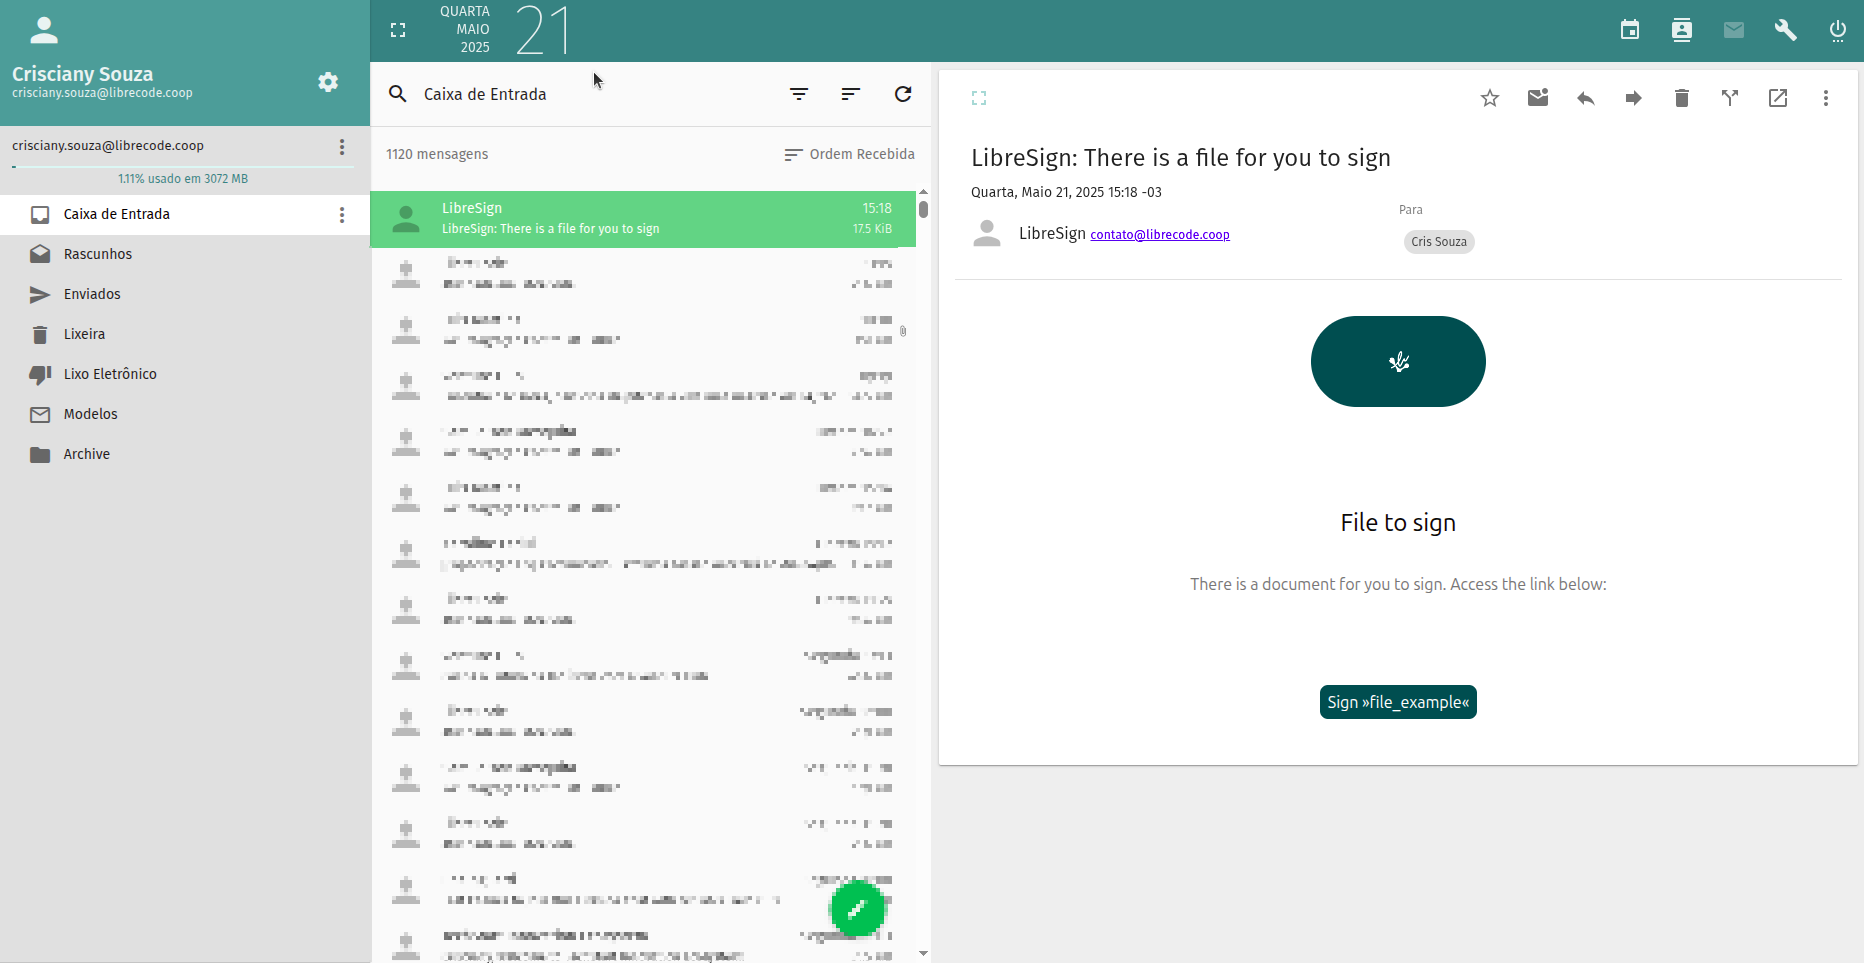Image resolution: width=1864 pixels, height=963 pixels.
Task: Click the storage quota usage bar
Action: (183, 167)
